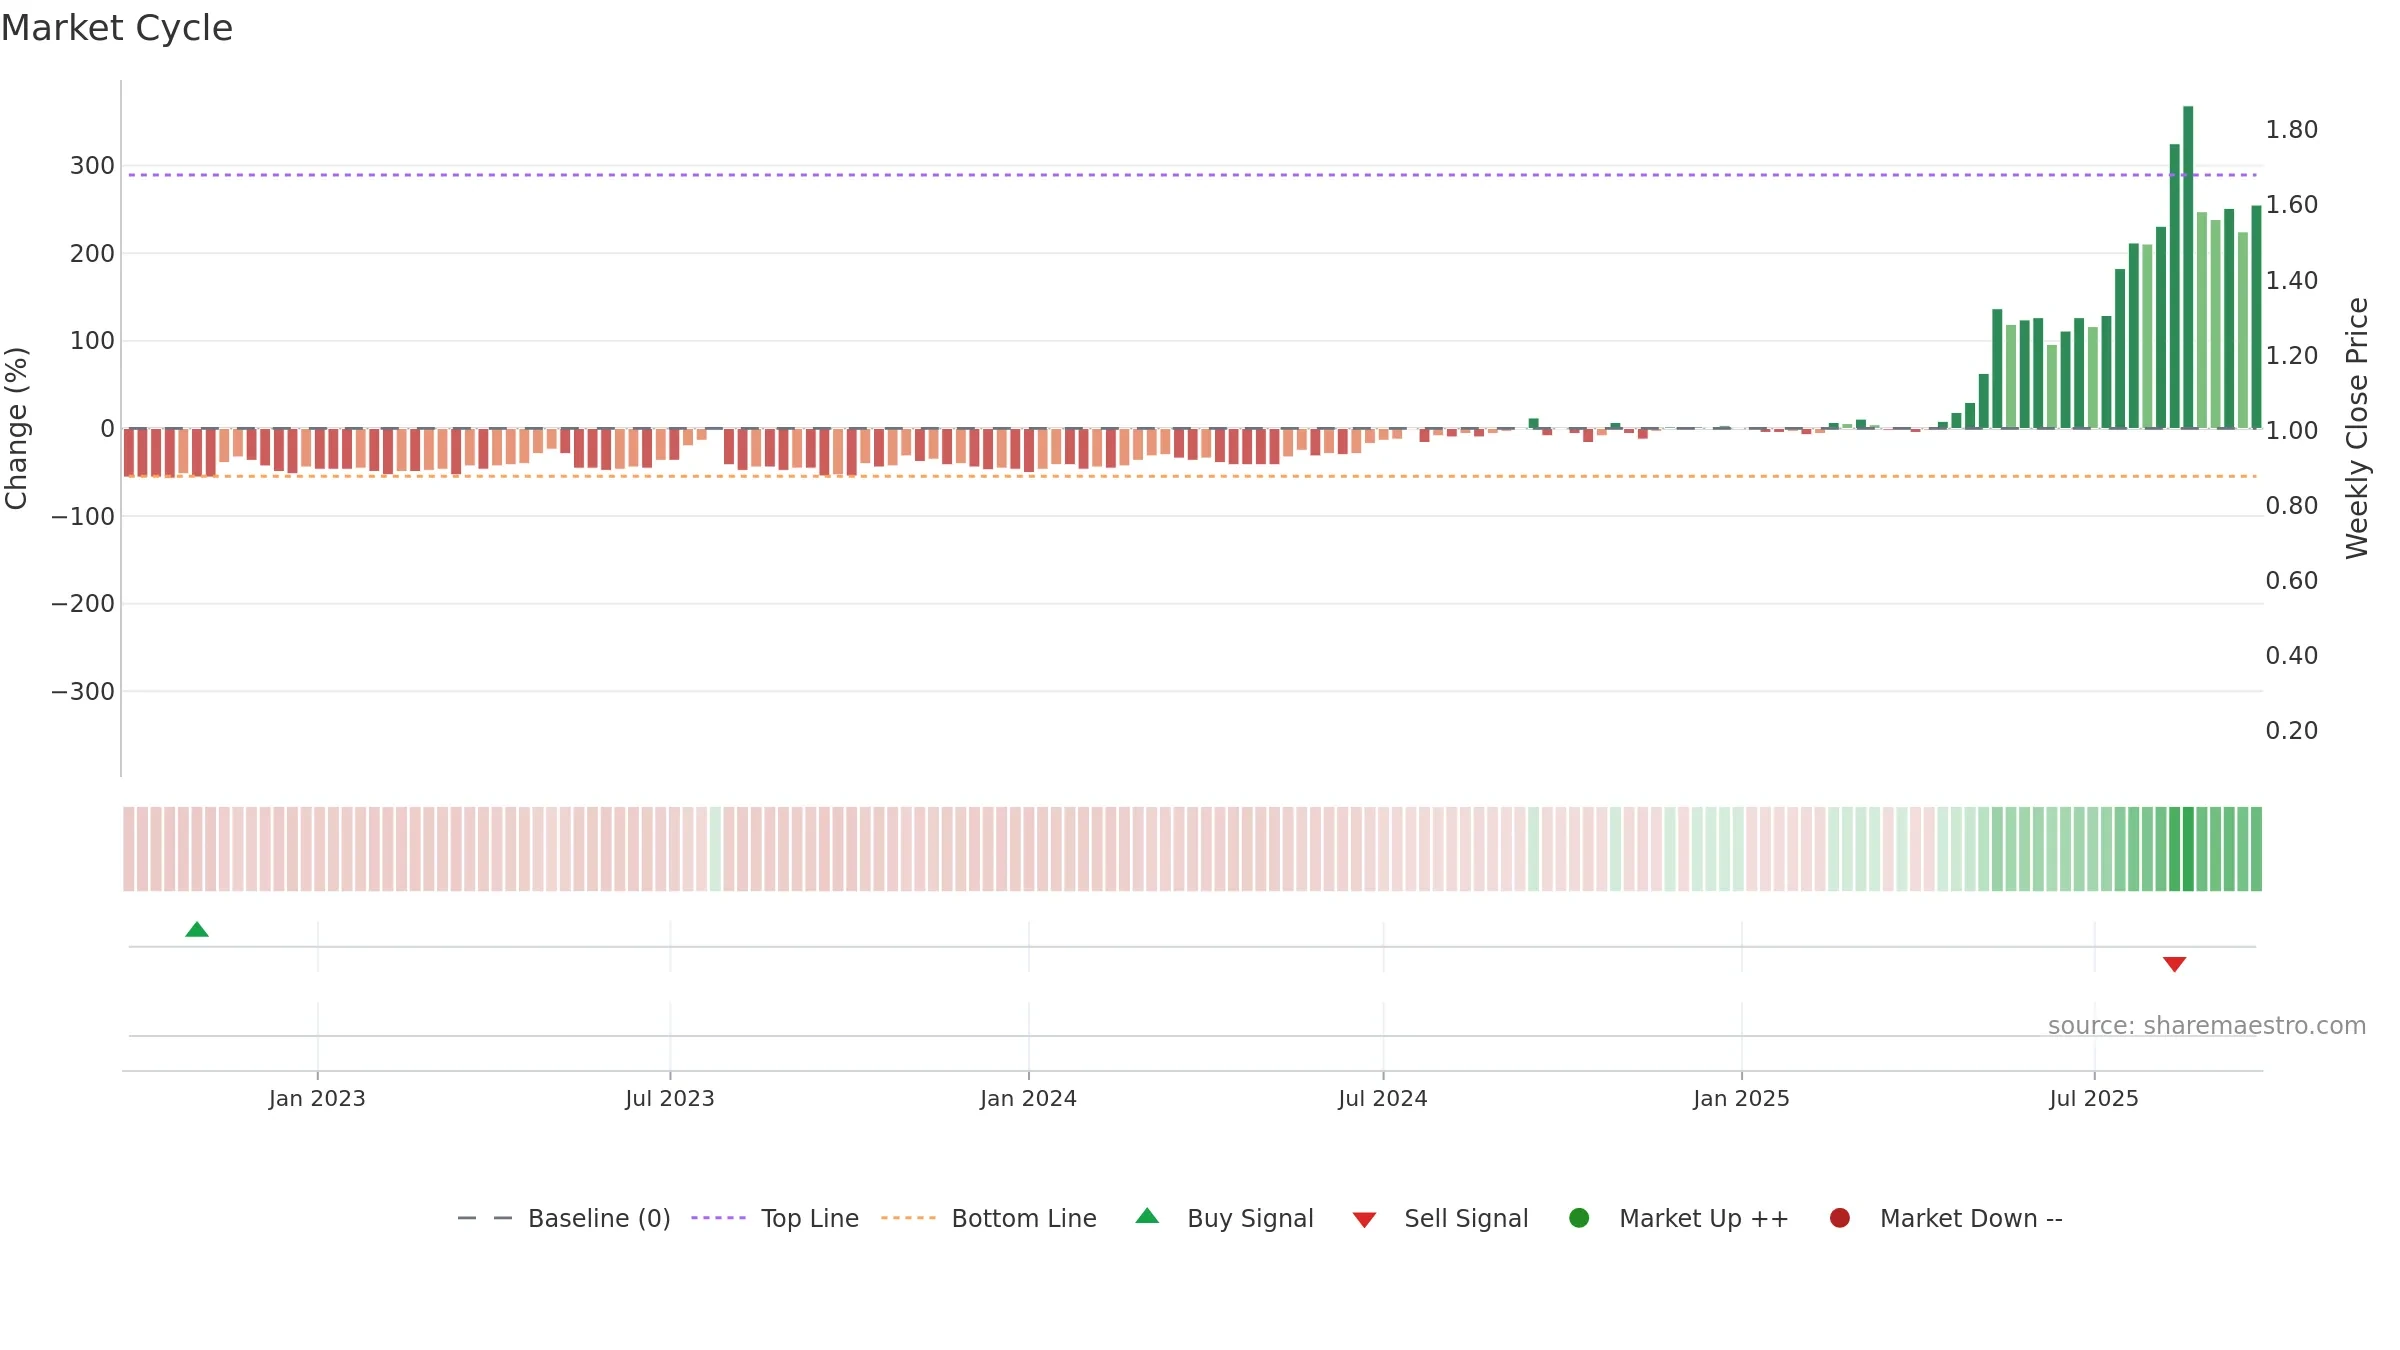This screenshot has width=2400, height=1350.
Task: Click the first pale green heatmap cell near Jul 2023
Action: click(715, 849)
